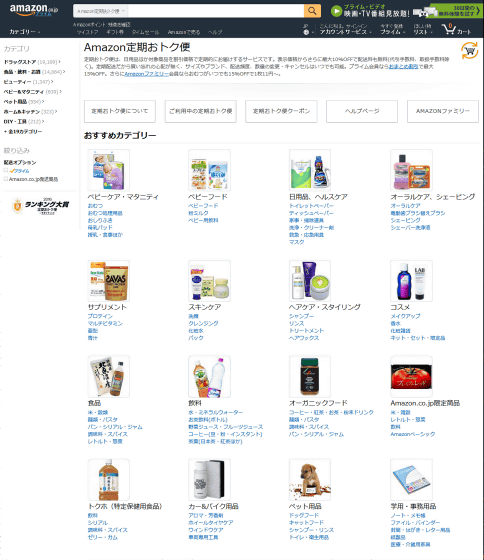Open the account services dropdown
The height and width of the screenshot is (560, 484).
click(345, 32)
